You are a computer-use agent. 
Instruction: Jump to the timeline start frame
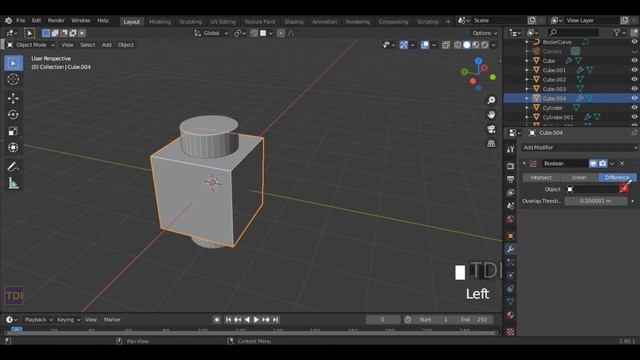click(228, 320)
